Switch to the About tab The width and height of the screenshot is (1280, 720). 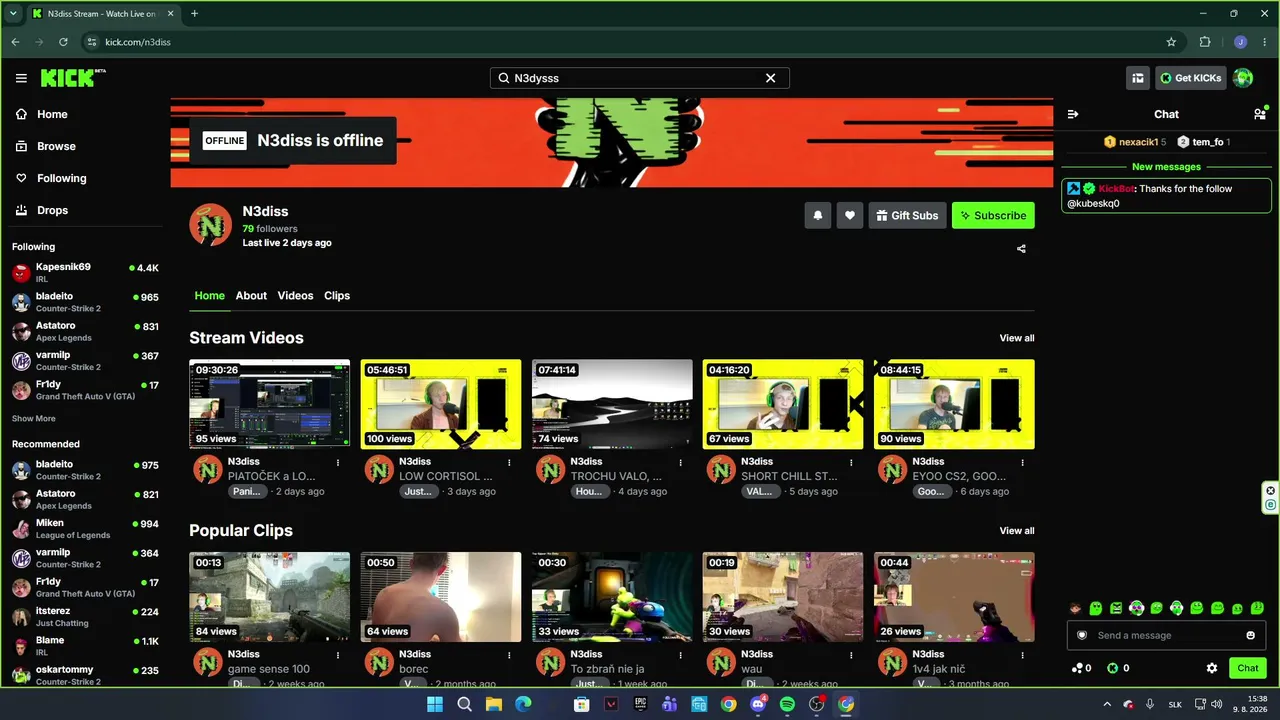click(x=251, y=296)
